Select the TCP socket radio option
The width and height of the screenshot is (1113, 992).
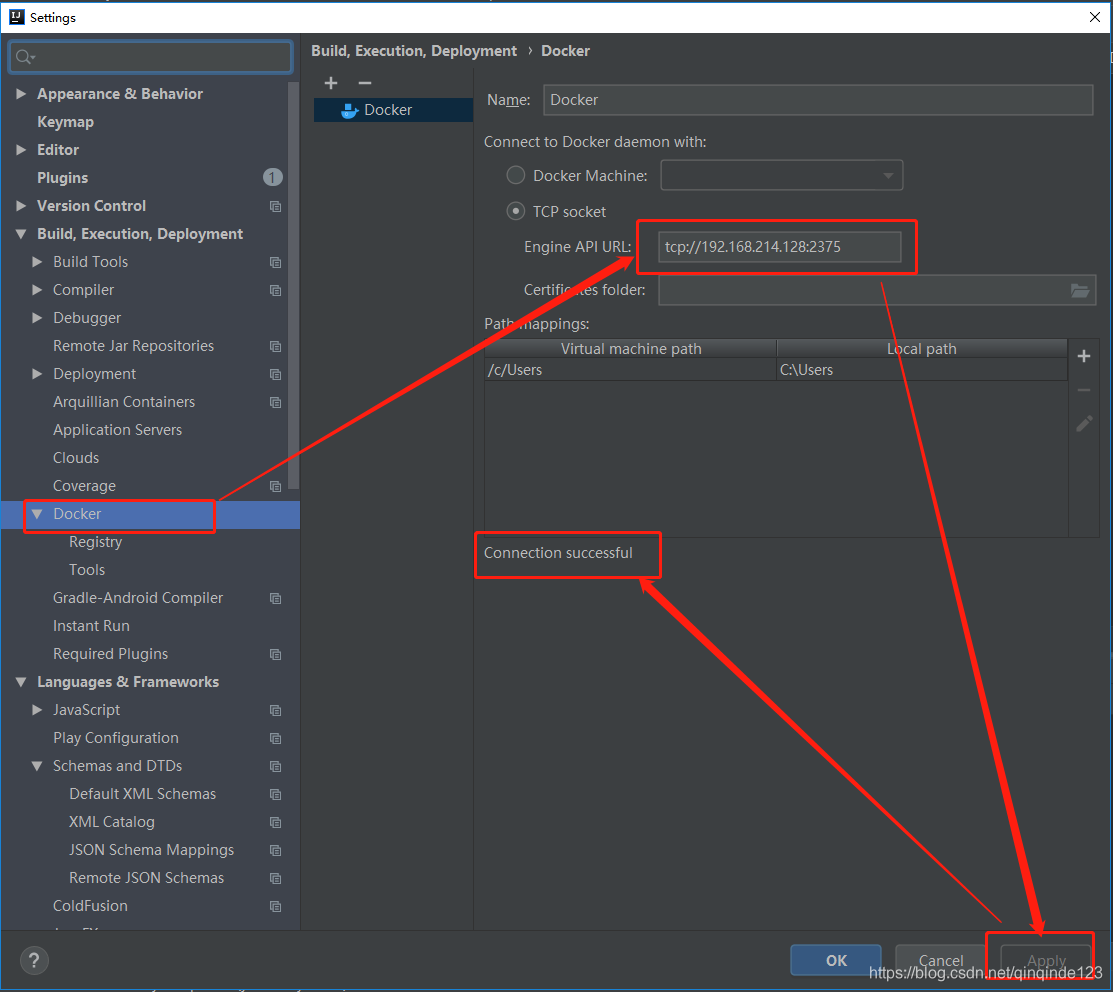coord(516,211)
